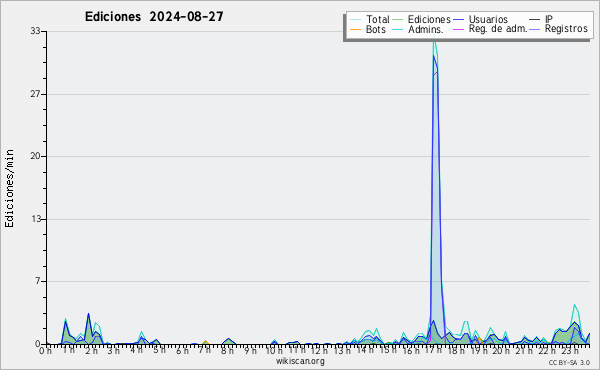The width and height of the screenshot is (600, 370).
Task: Click the 'Registros' legend entry
Action: 566,29
